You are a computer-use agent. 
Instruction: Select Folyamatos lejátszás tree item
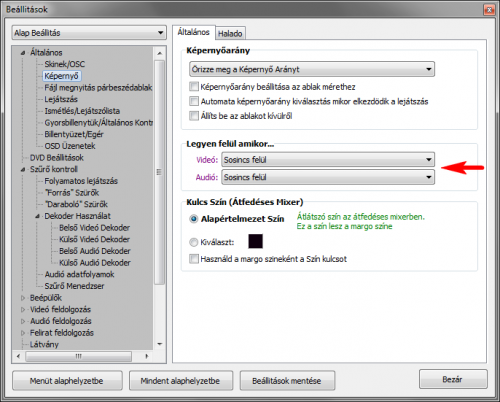coord(81,181)
